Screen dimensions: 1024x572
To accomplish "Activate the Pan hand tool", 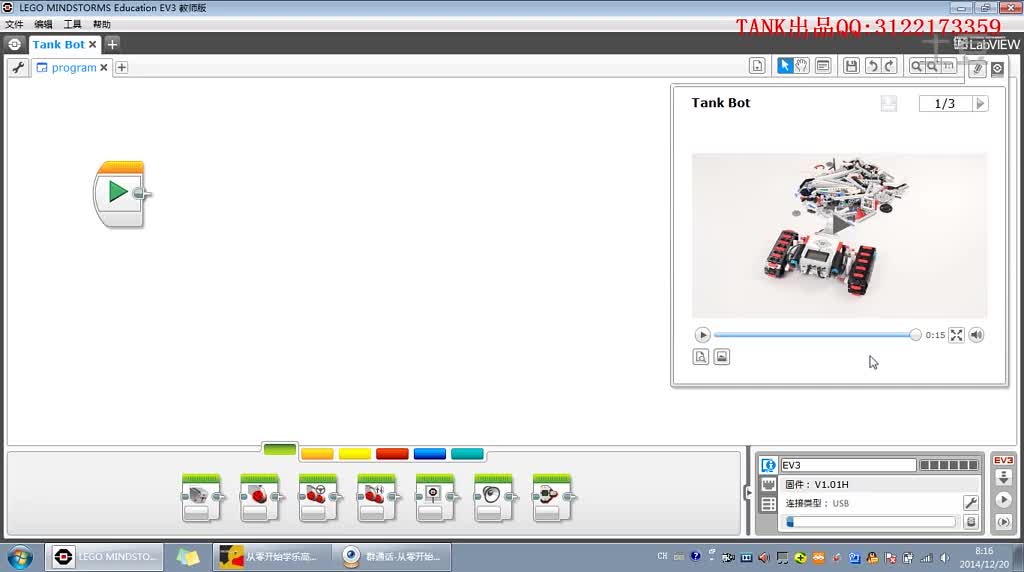I will (x=801, y=66).
